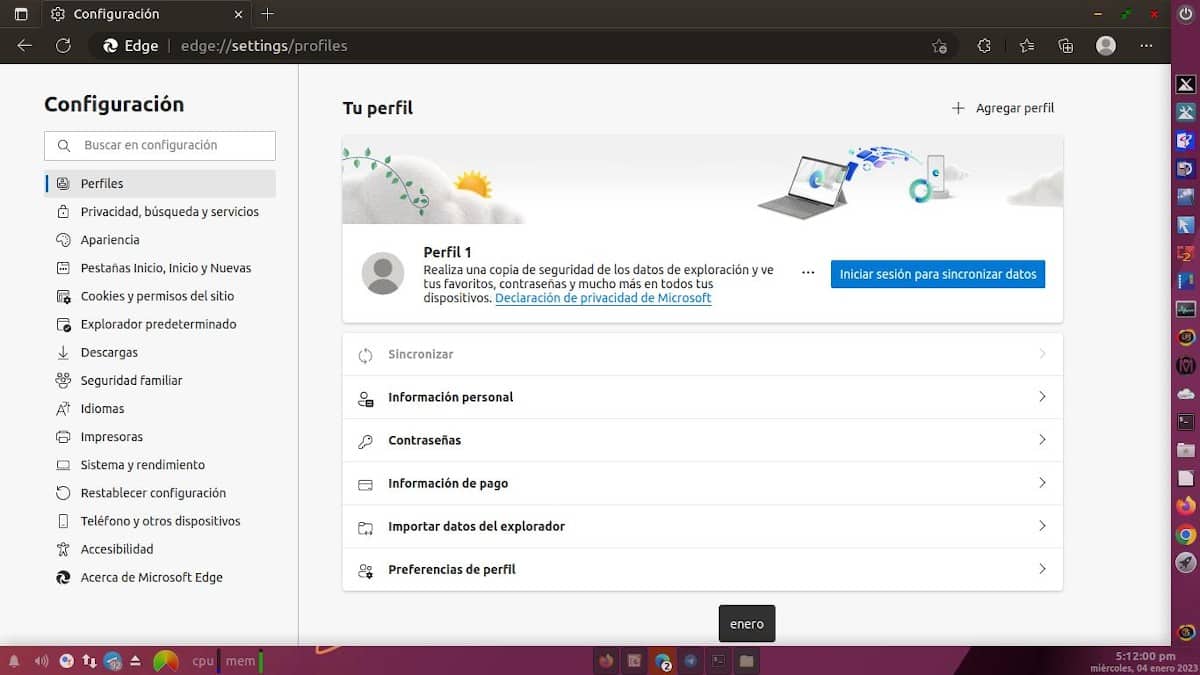Open the browser's three-dot main menu
Viewport: 1200px width, 675px height.
pos(1146,45)
